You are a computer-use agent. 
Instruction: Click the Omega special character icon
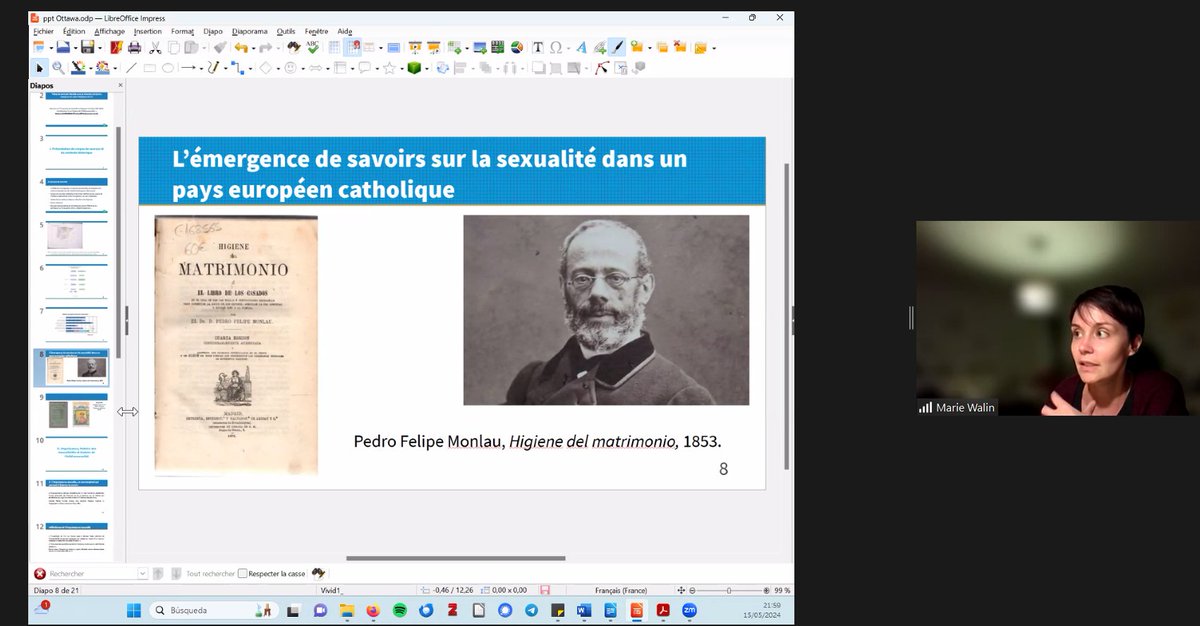(x=556, y=47)
